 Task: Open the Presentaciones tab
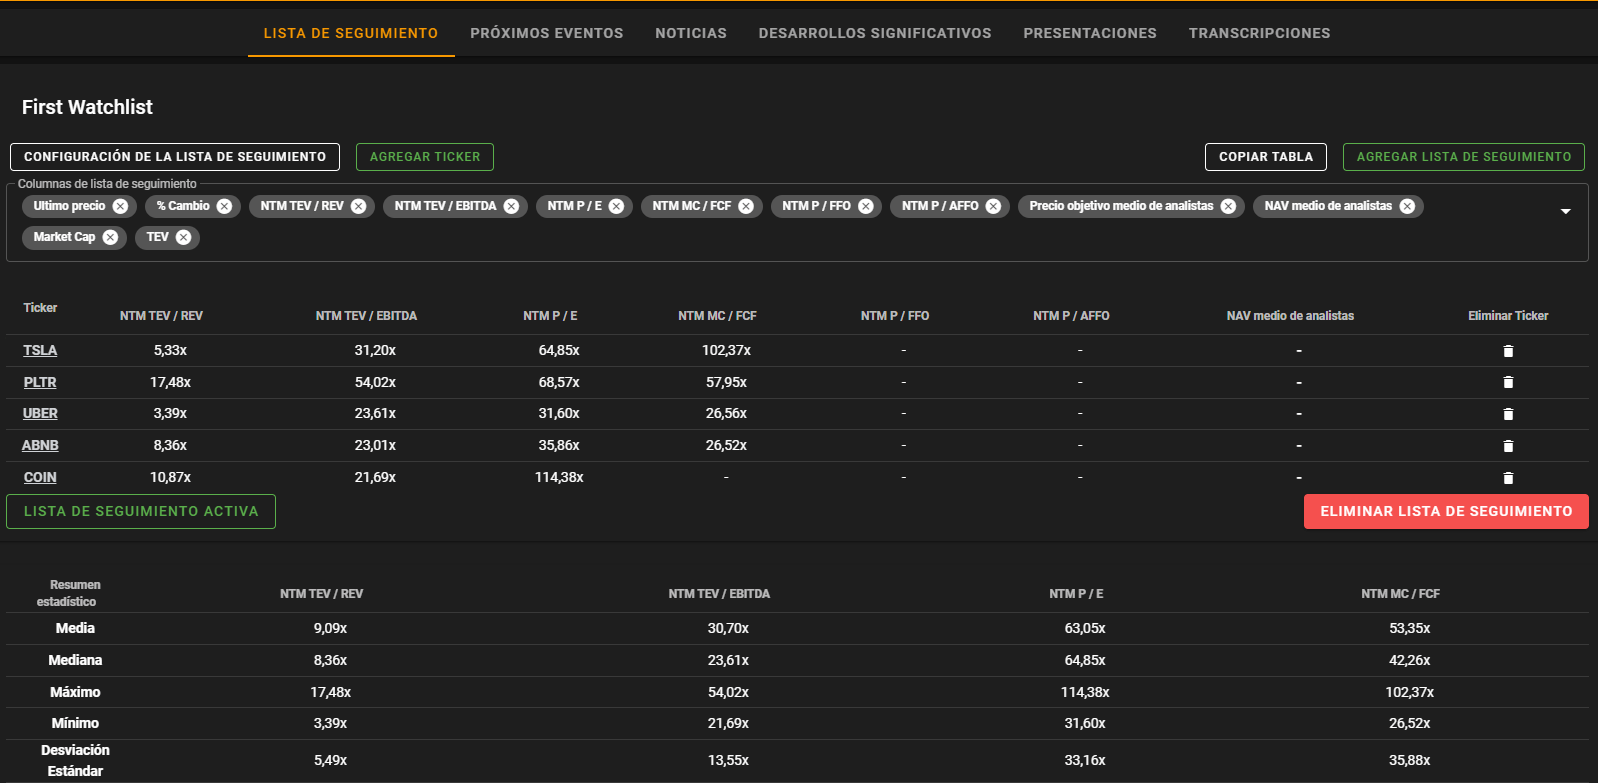click(x=1090, y=33)
